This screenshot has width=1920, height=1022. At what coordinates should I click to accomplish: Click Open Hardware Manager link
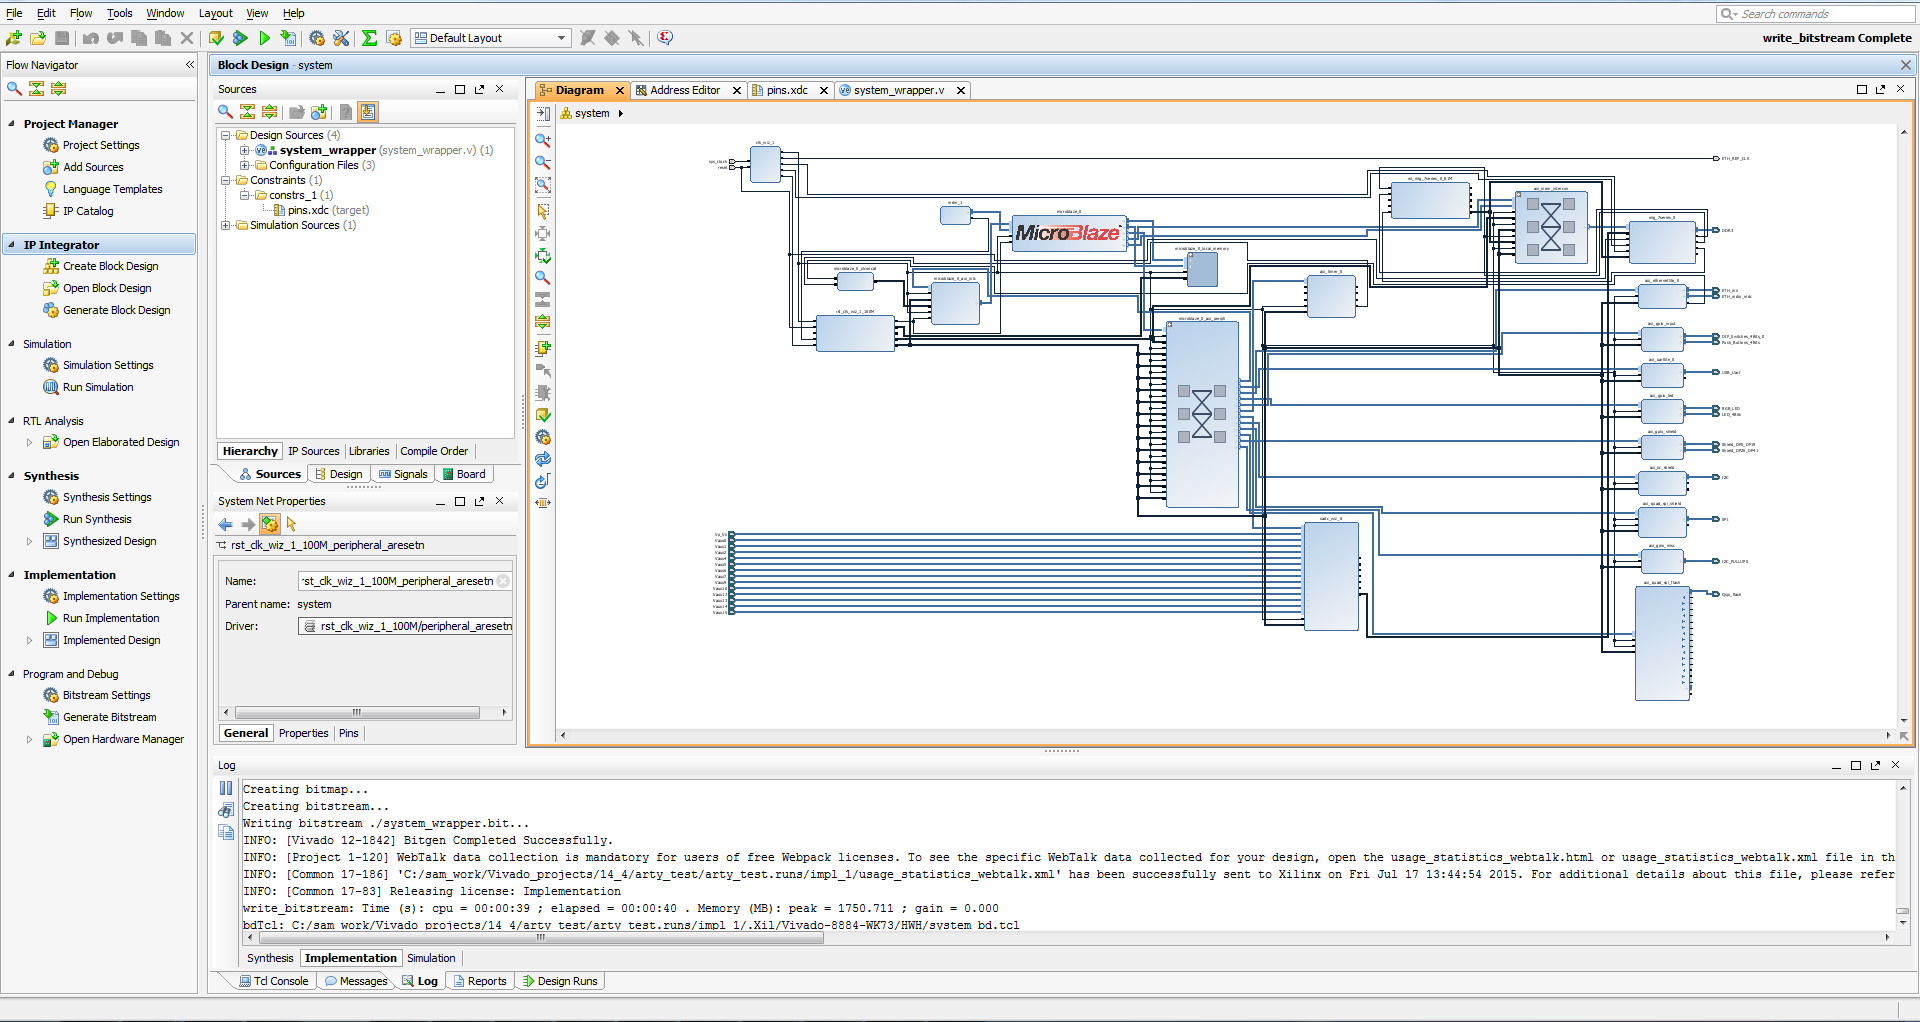pos(123,739)
